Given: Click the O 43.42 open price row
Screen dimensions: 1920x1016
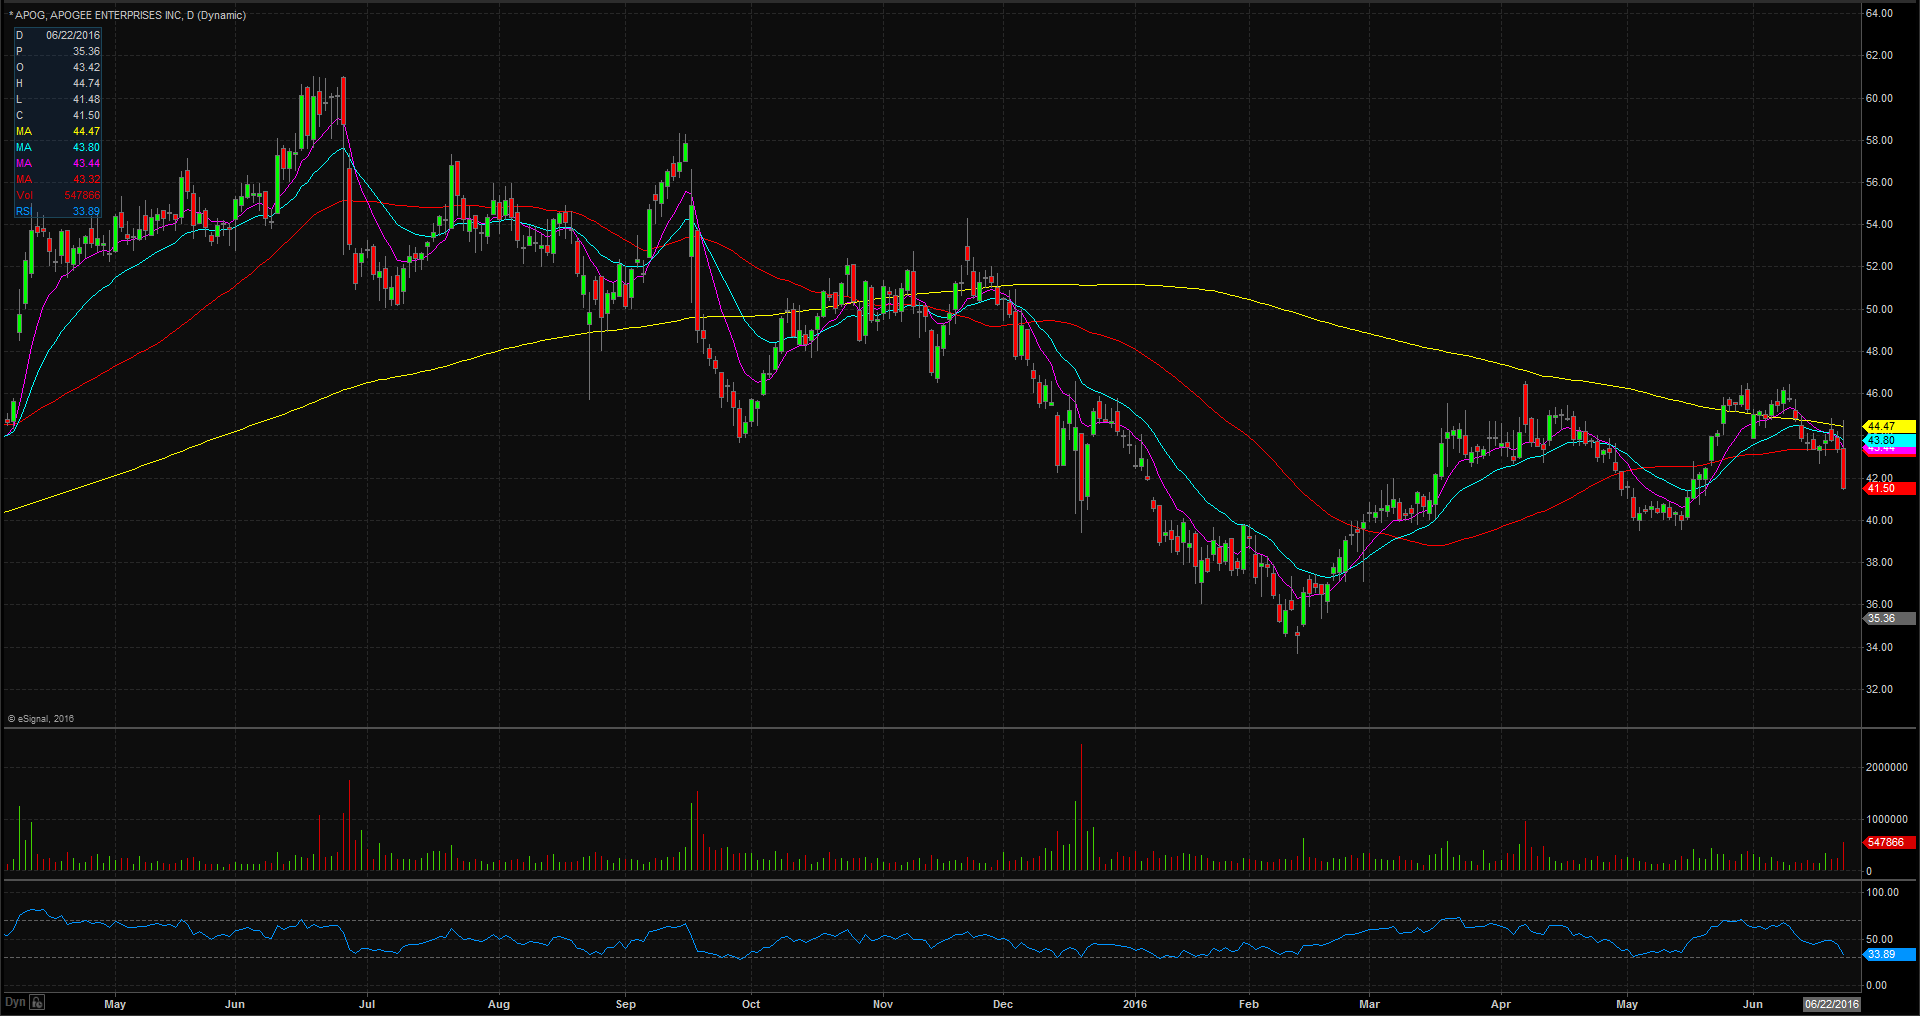Looking at the screenshot, I should (57, 67).
